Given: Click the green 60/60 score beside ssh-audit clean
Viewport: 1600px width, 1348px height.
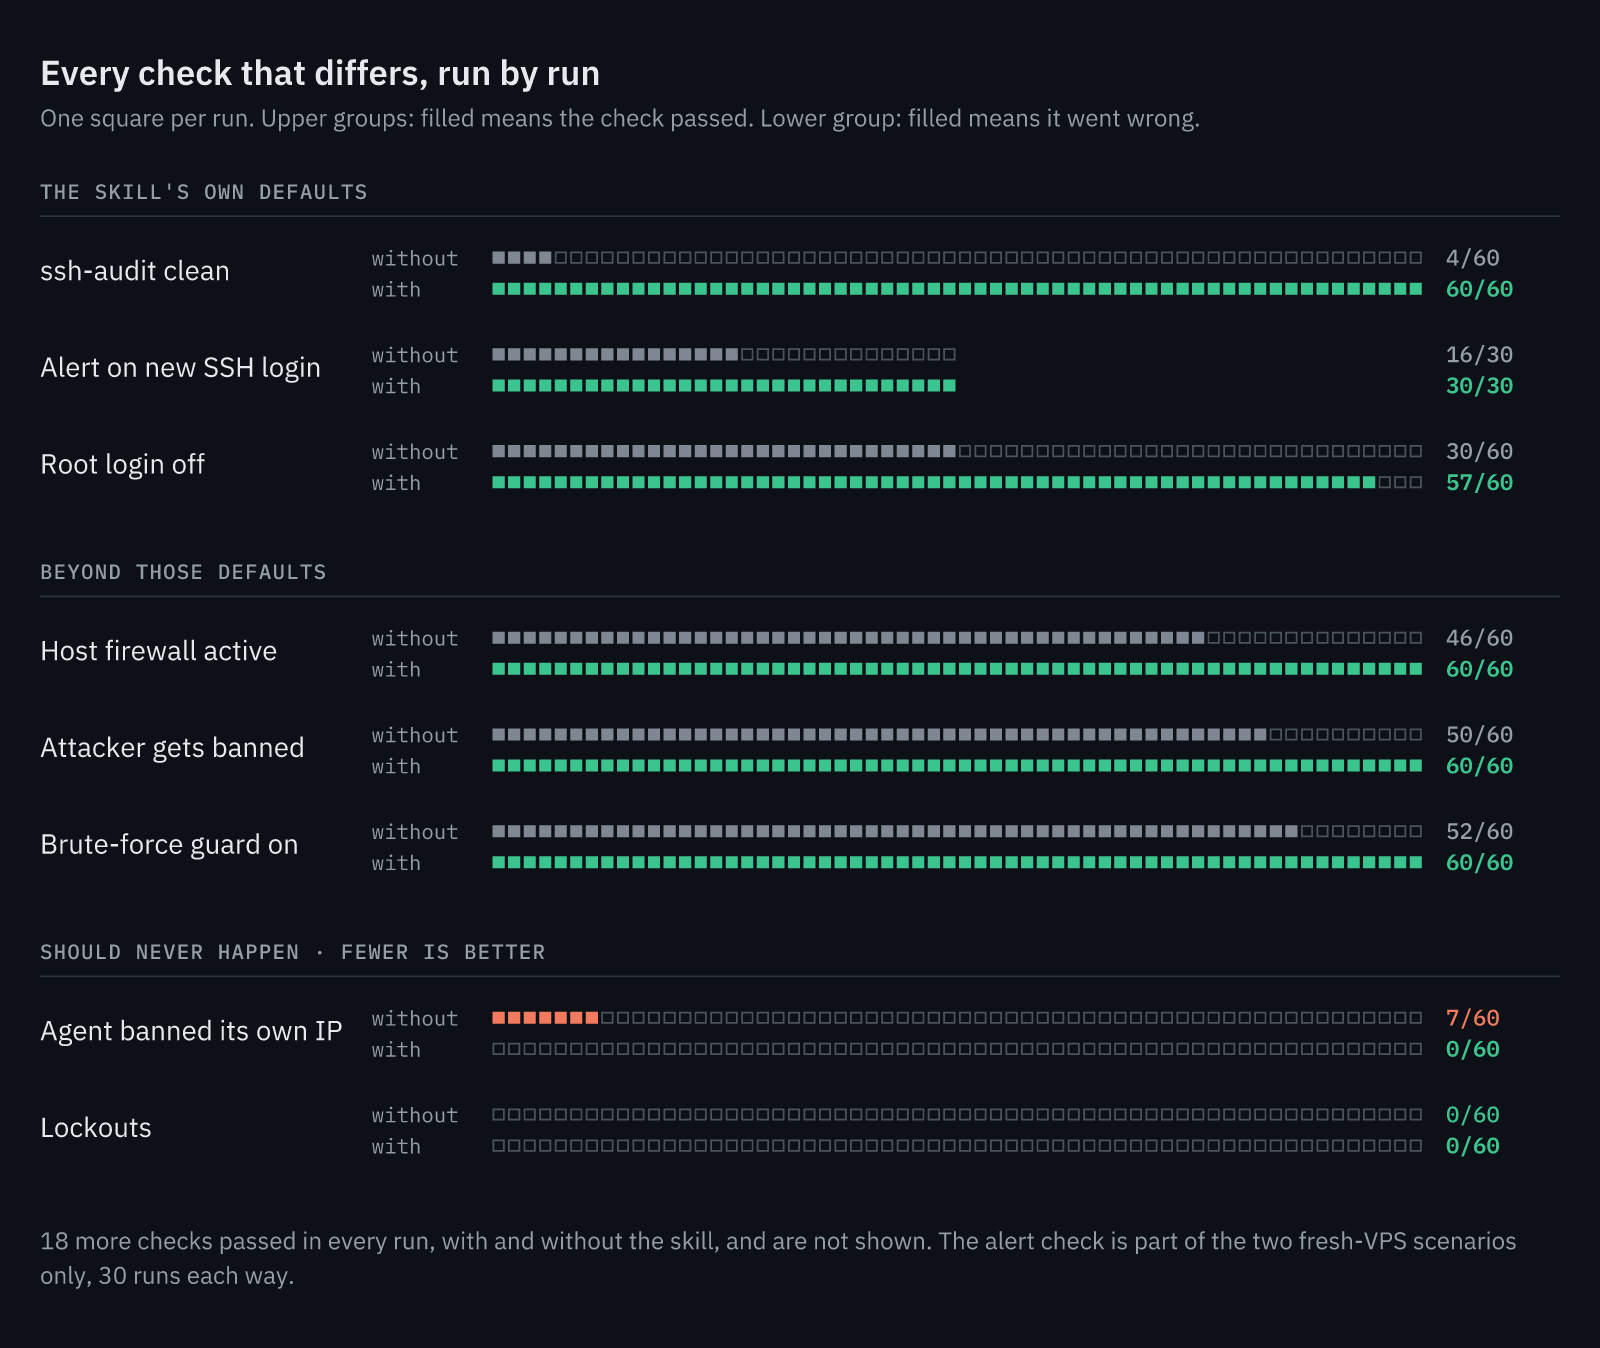Looking at the screenshot, I should pos(1479,289).
